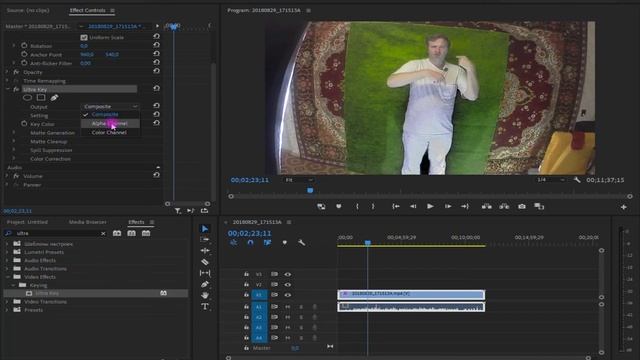
Task: Click the Lift button in Program monitor
Action: pyautogui.click(x=486, y=207)
